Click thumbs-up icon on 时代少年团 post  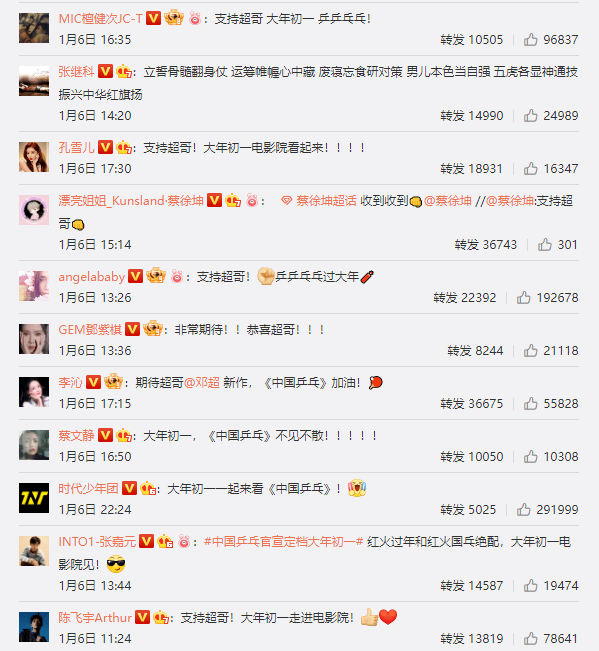pyautogui.click(x=523, y=509)
